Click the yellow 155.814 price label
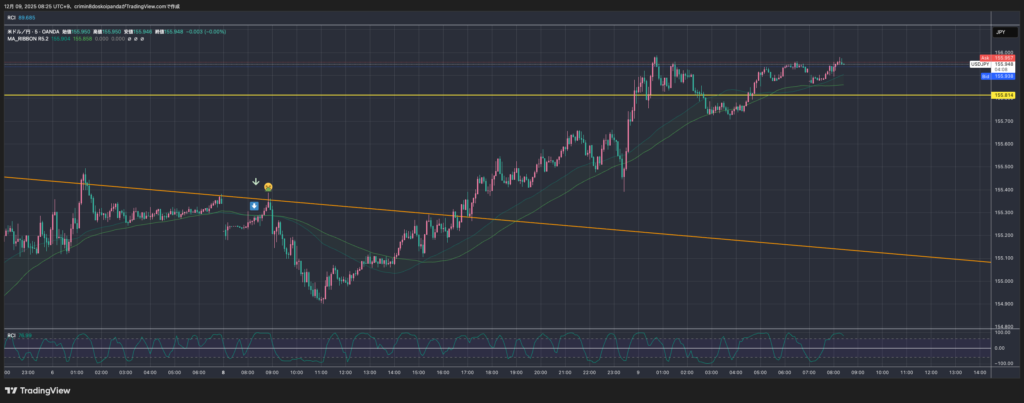Image resolution: width=1024 pixels, height=403 pixels. coord(1003,95)
